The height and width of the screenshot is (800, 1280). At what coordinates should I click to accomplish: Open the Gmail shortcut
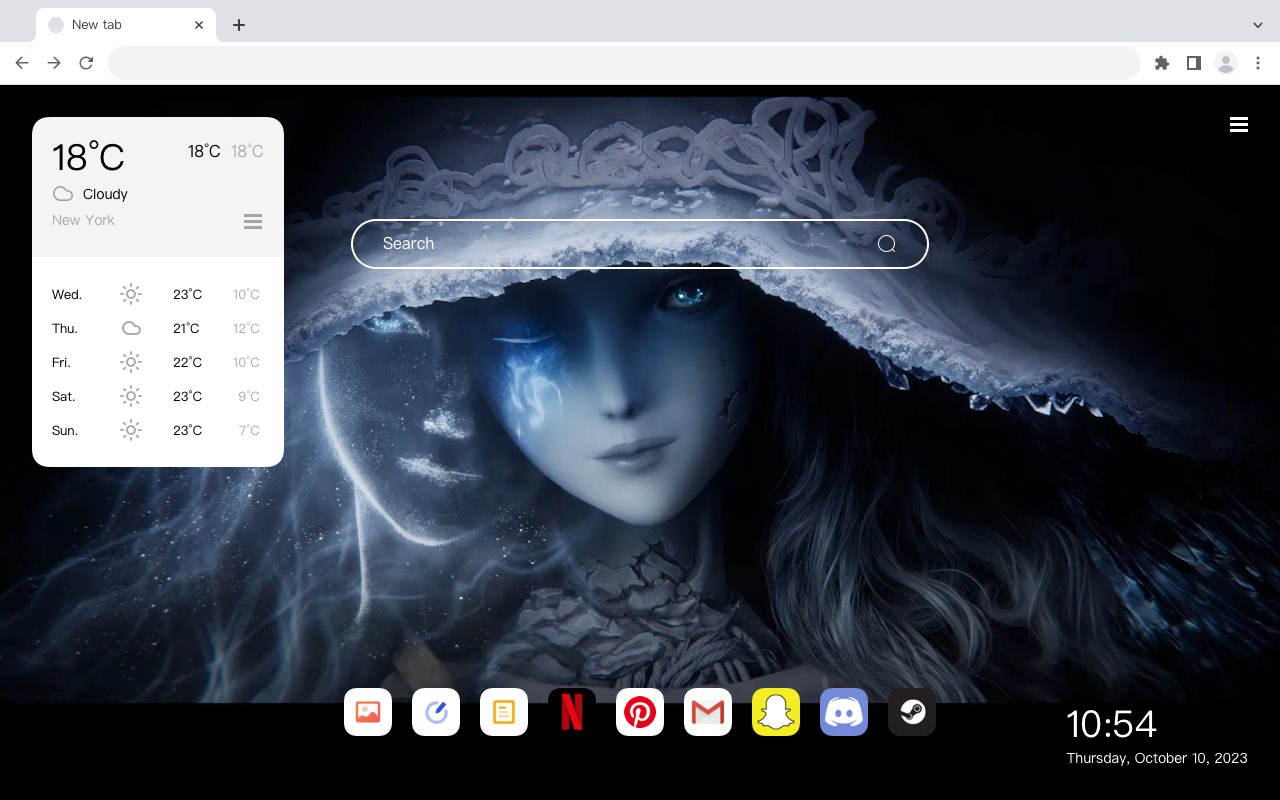(708, 712)
